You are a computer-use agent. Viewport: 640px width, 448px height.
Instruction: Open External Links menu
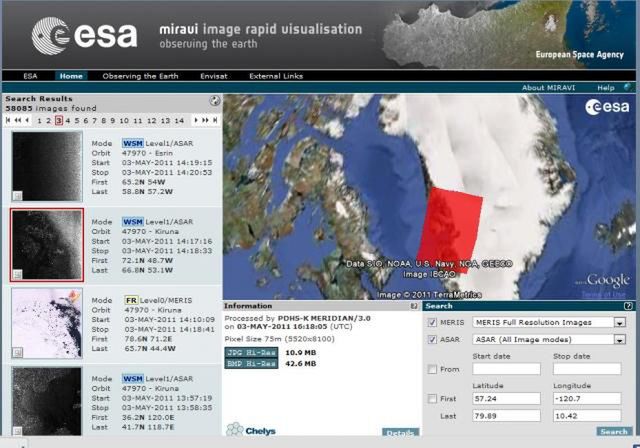(x=276, y=76)
